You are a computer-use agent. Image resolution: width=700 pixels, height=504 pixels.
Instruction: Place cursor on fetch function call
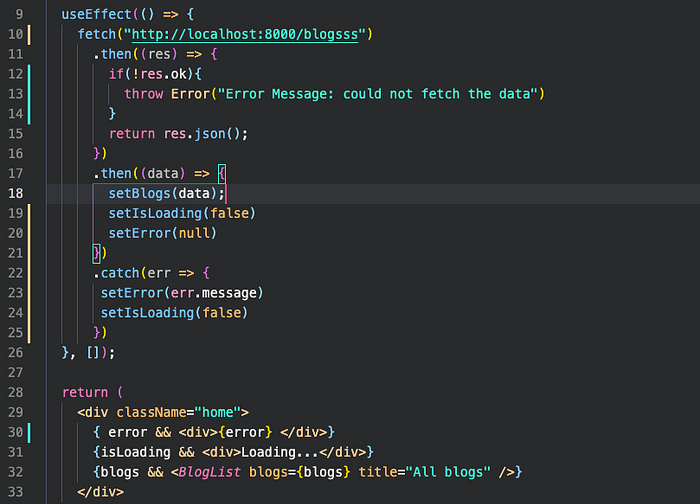point(97,34)
